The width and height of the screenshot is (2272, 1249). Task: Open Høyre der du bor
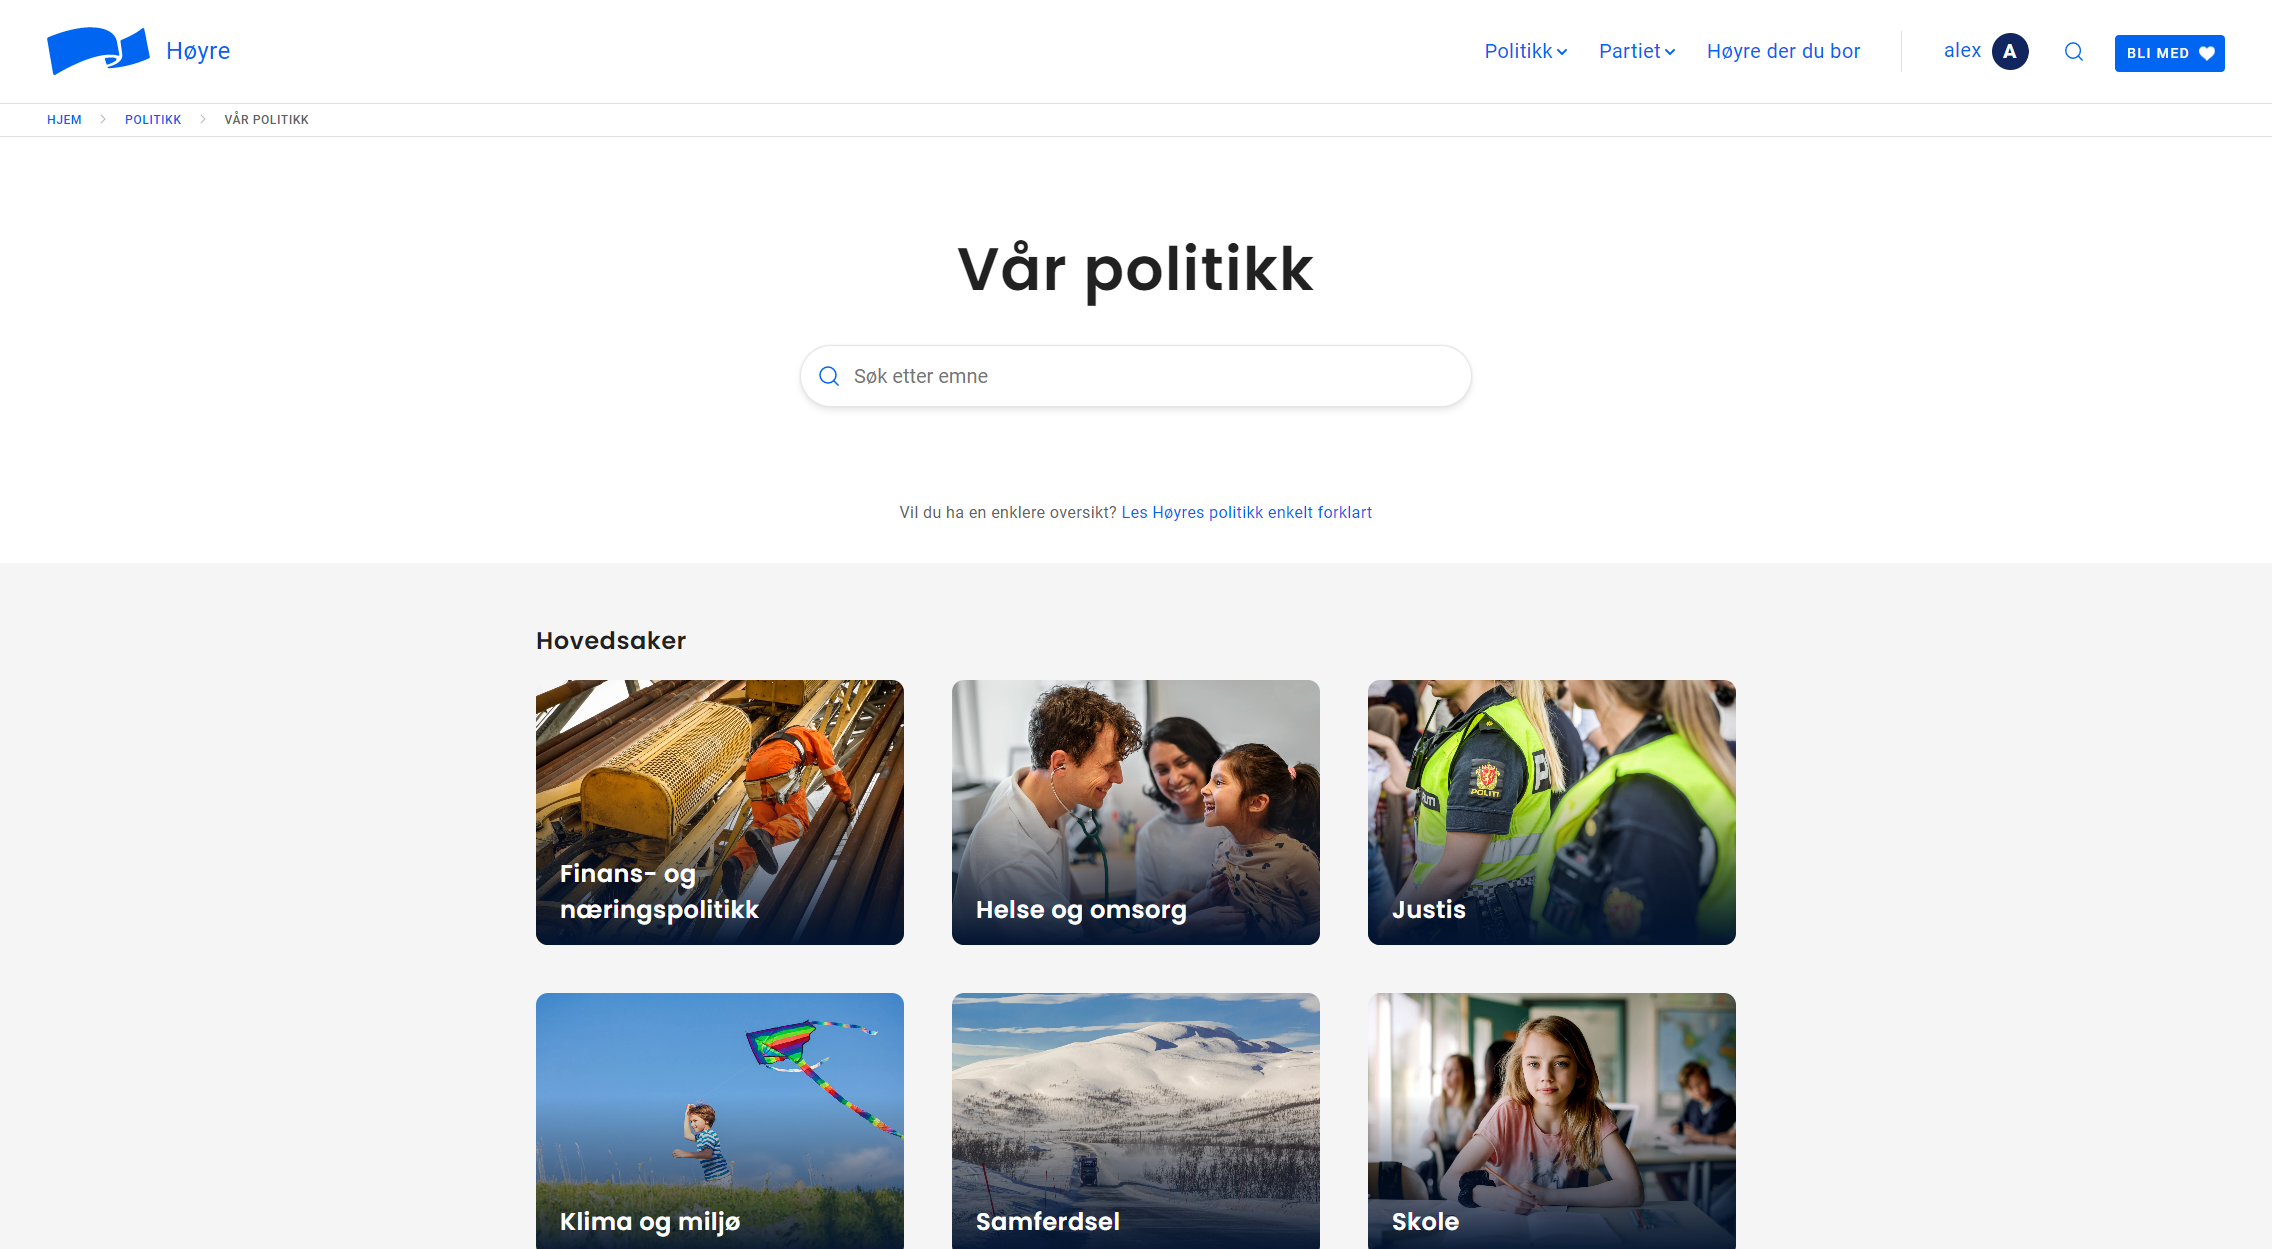pyautogui.click(x=1783, y=52)
